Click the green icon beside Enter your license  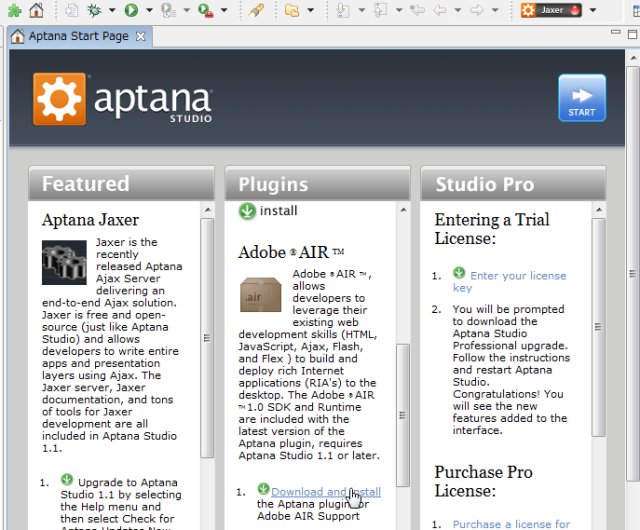[459, 272]
